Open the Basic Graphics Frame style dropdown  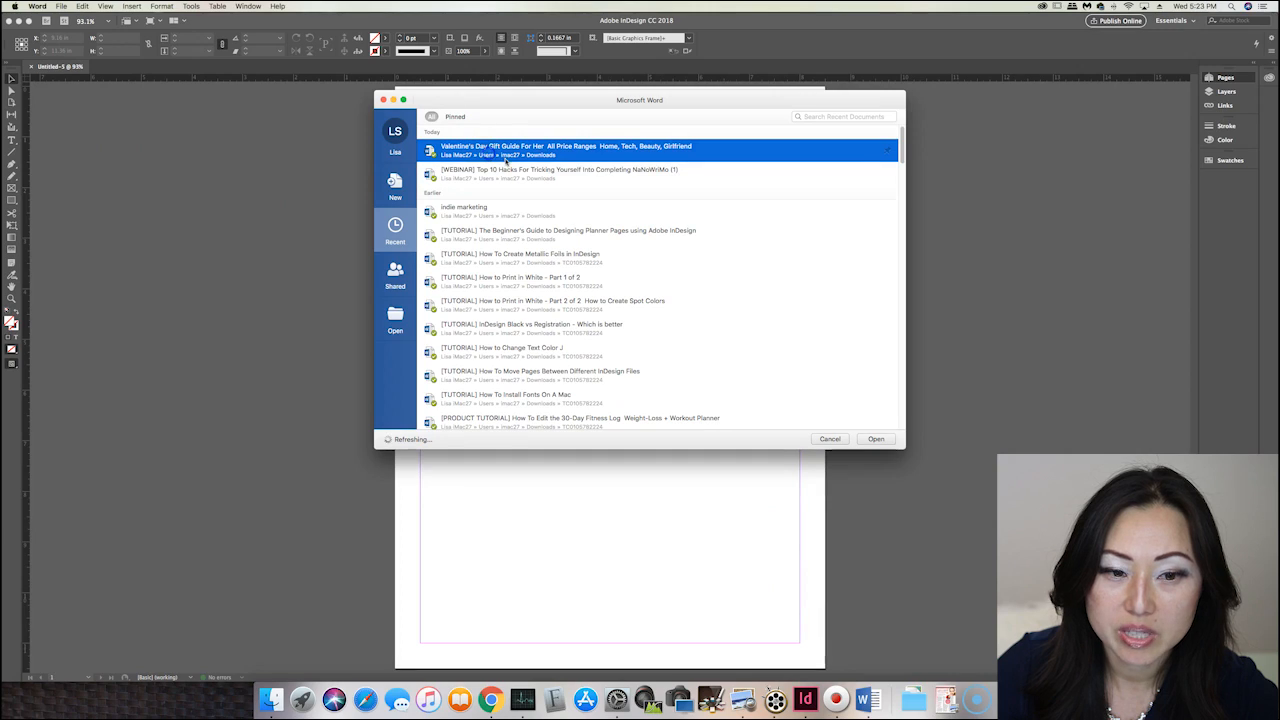pyautogui.click(x=688, y=38)
